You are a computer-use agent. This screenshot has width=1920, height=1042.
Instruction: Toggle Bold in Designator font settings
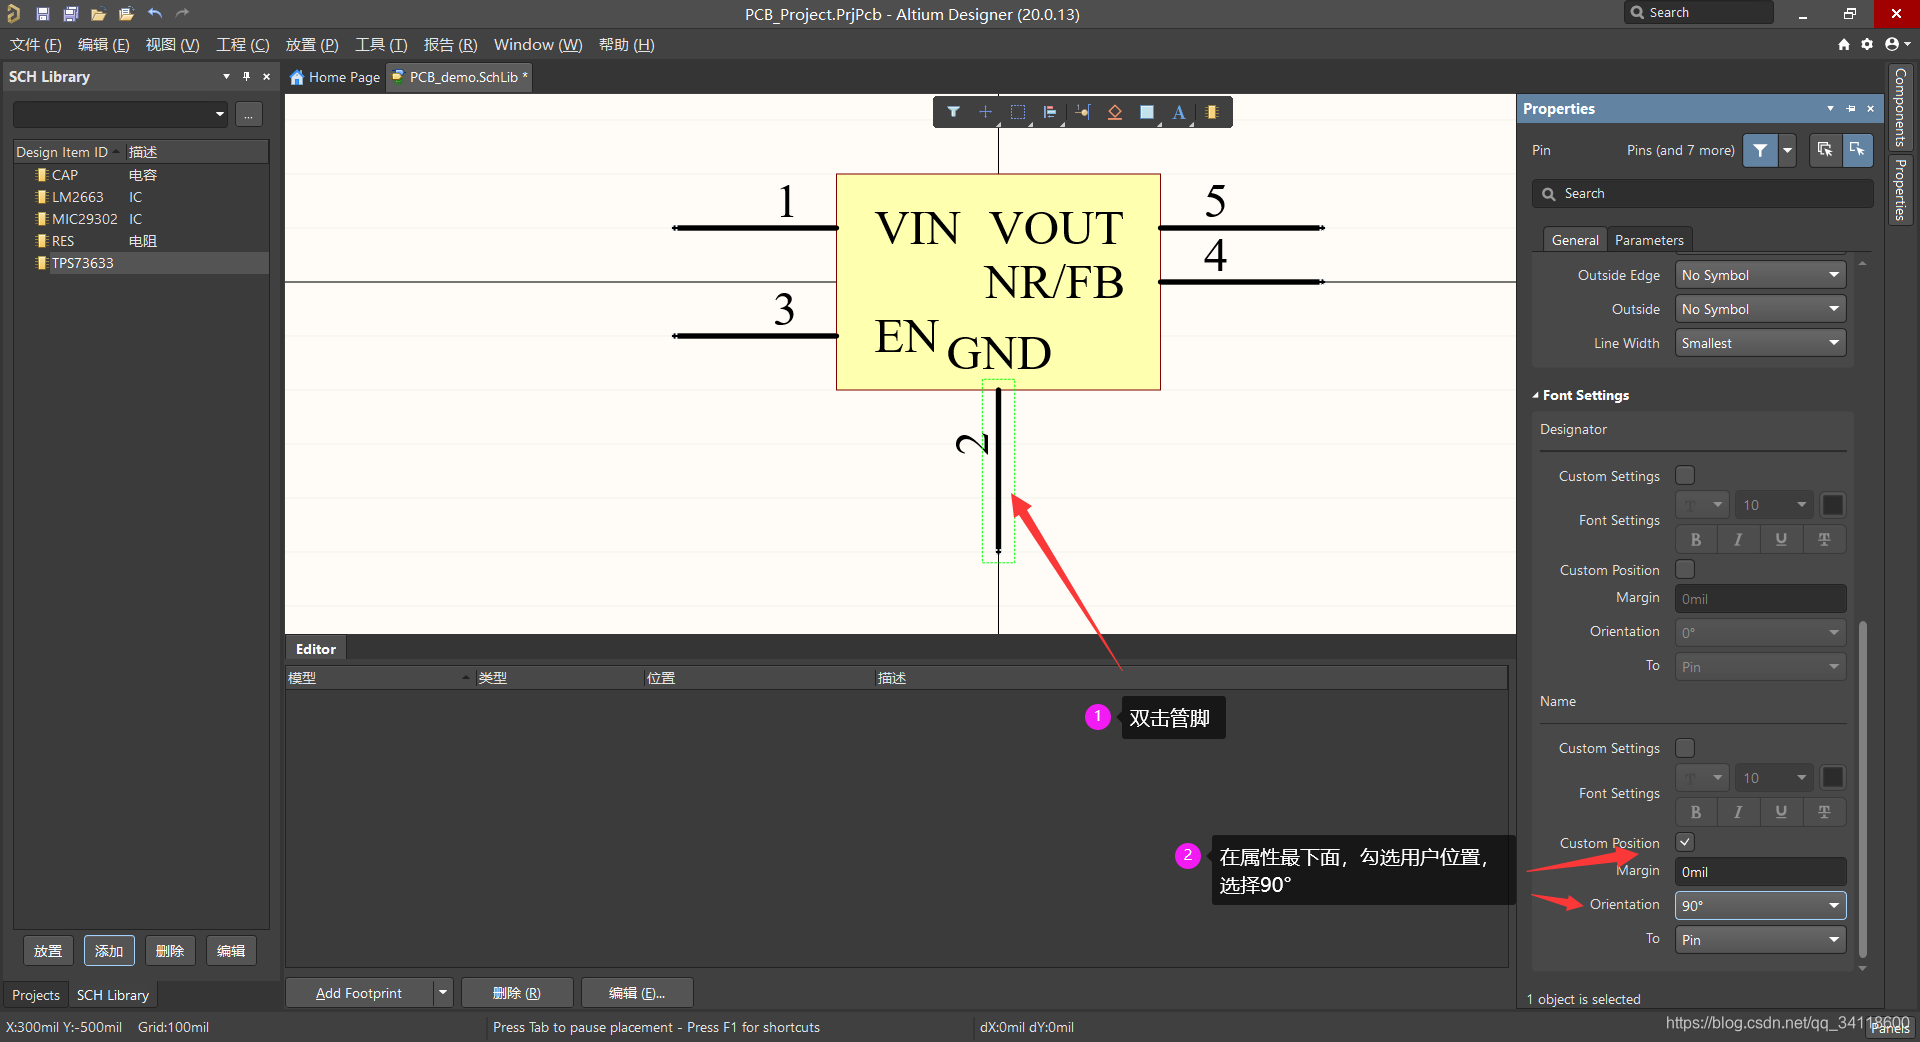click(1696, 539)
